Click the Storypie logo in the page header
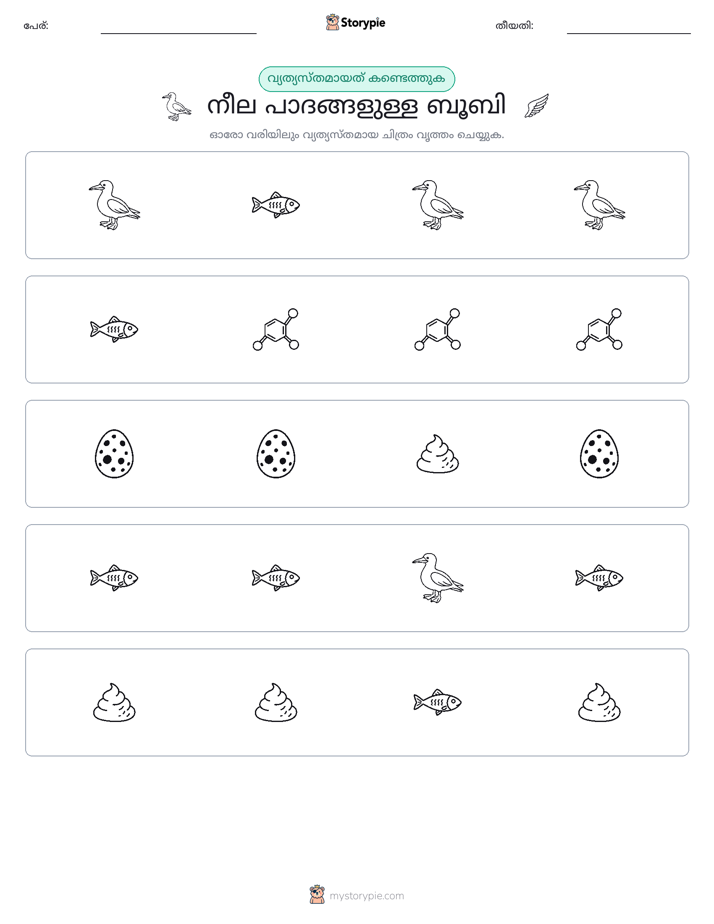 click(355, 23)
